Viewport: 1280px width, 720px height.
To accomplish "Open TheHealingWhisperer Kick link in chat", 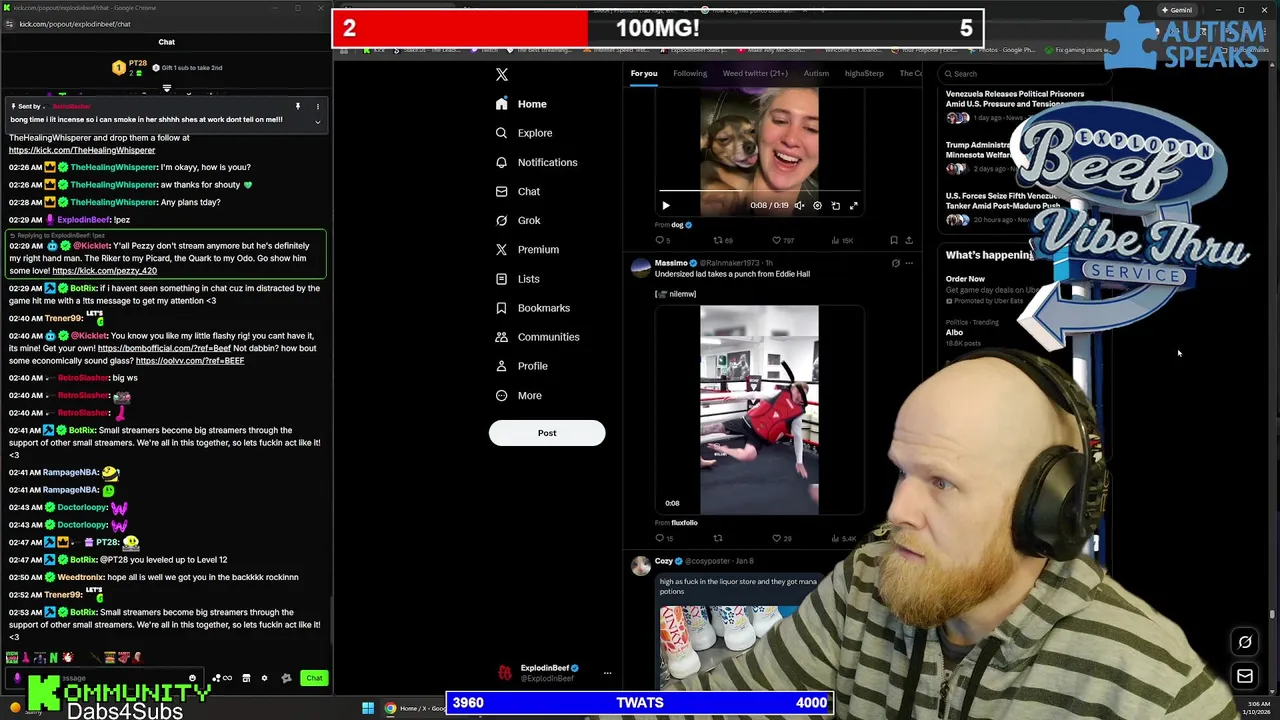I will [x=82, y=150].
